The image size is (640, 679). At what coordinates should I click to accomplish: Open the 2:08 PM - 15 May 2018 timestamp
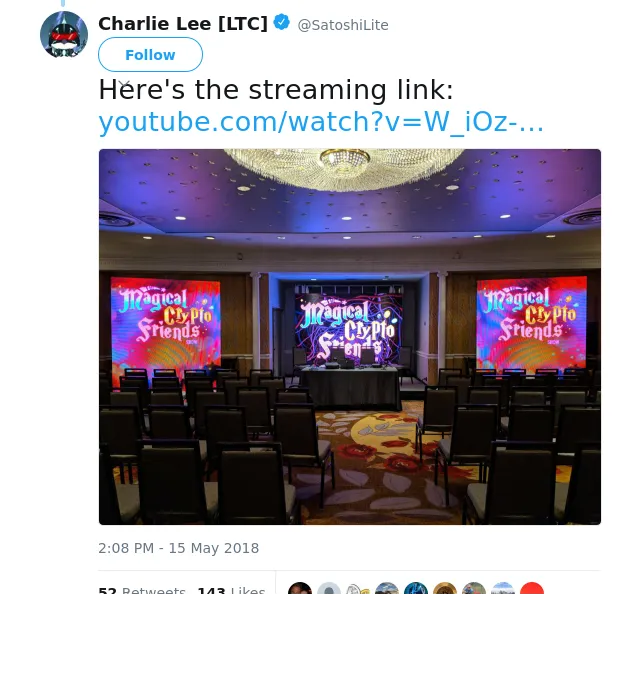(x=178, y=548)
